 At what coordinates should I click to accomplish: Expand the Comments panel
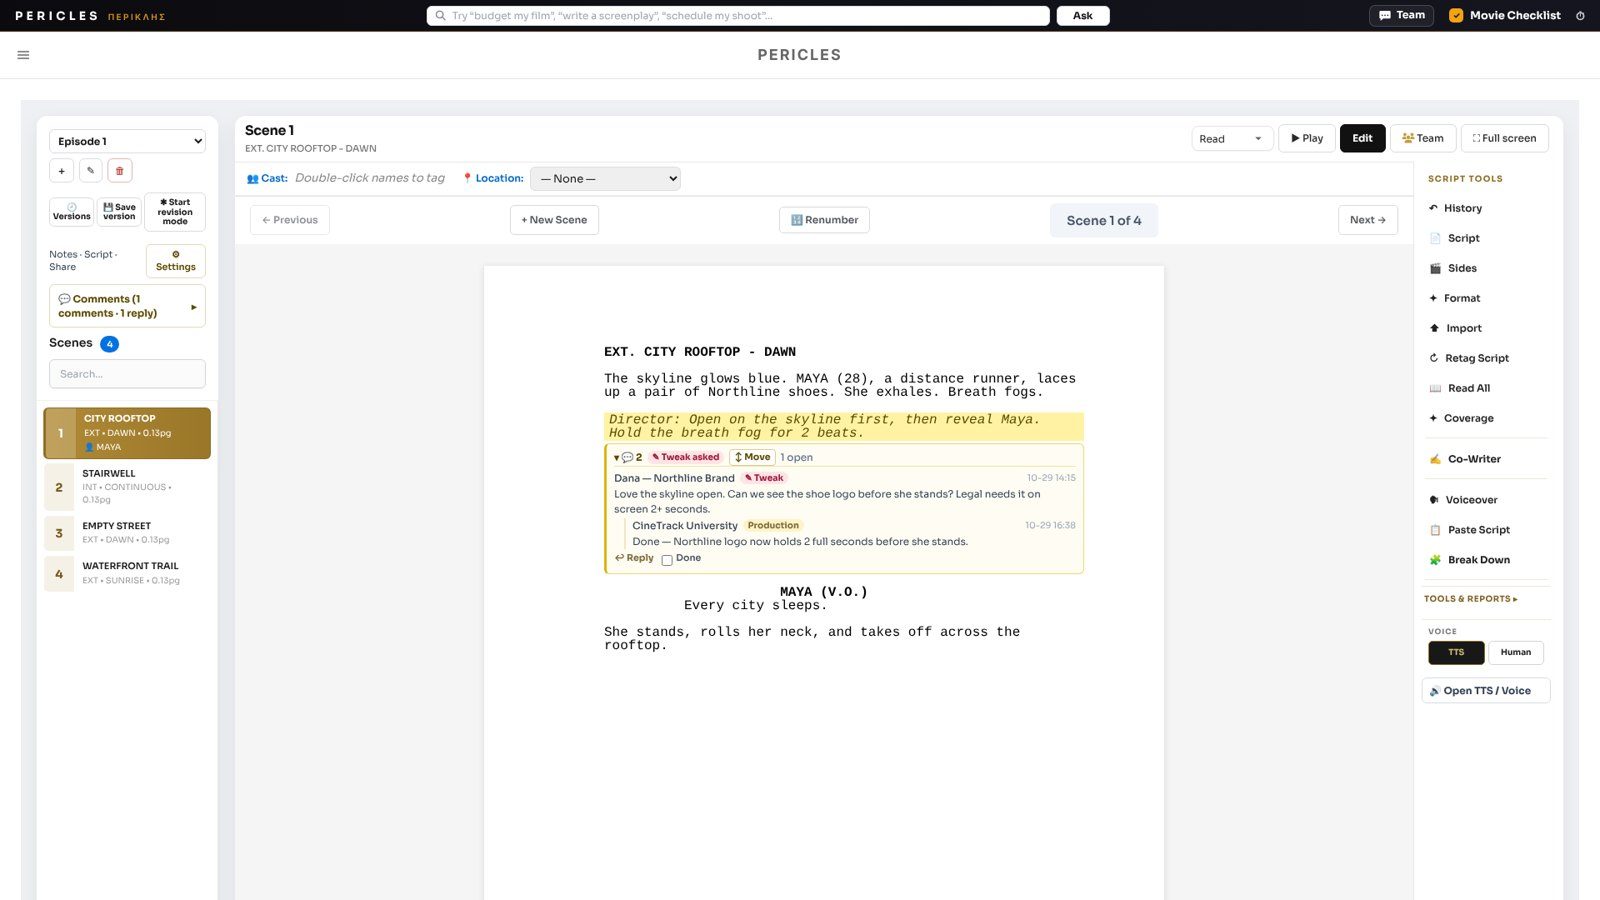click(x=127, y=306)
